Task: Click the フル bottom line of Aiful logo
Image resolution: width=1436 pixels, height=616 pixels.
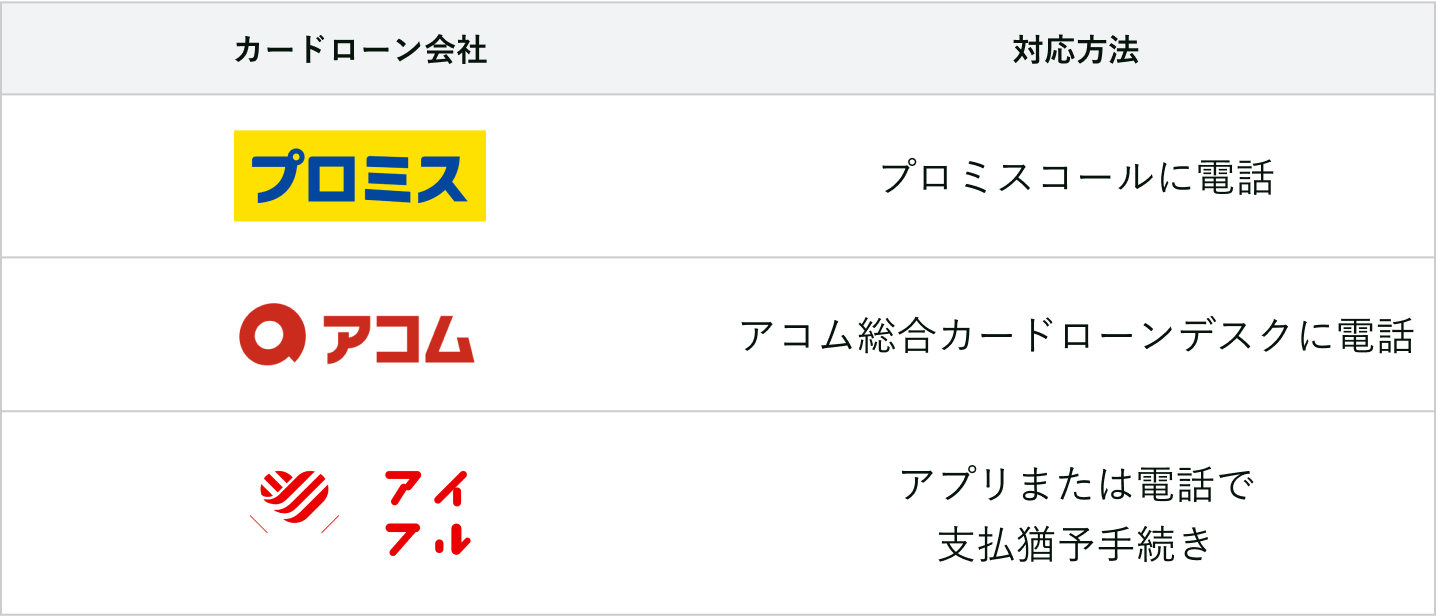Action: pyautogui.click(x=427, y=538)
